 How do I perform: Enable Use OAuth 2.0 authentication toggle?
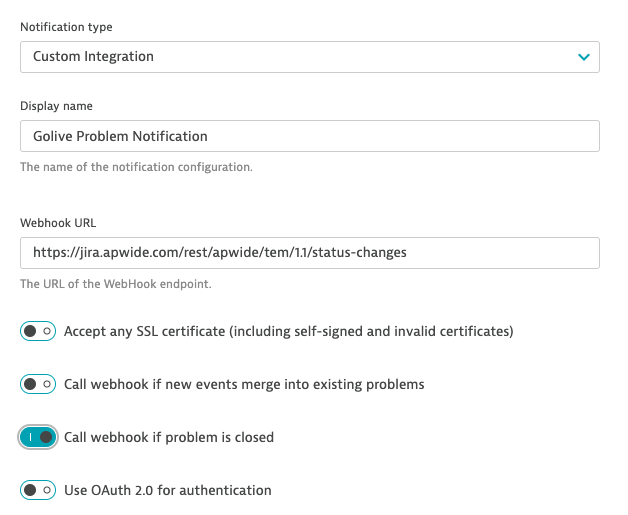38,490
